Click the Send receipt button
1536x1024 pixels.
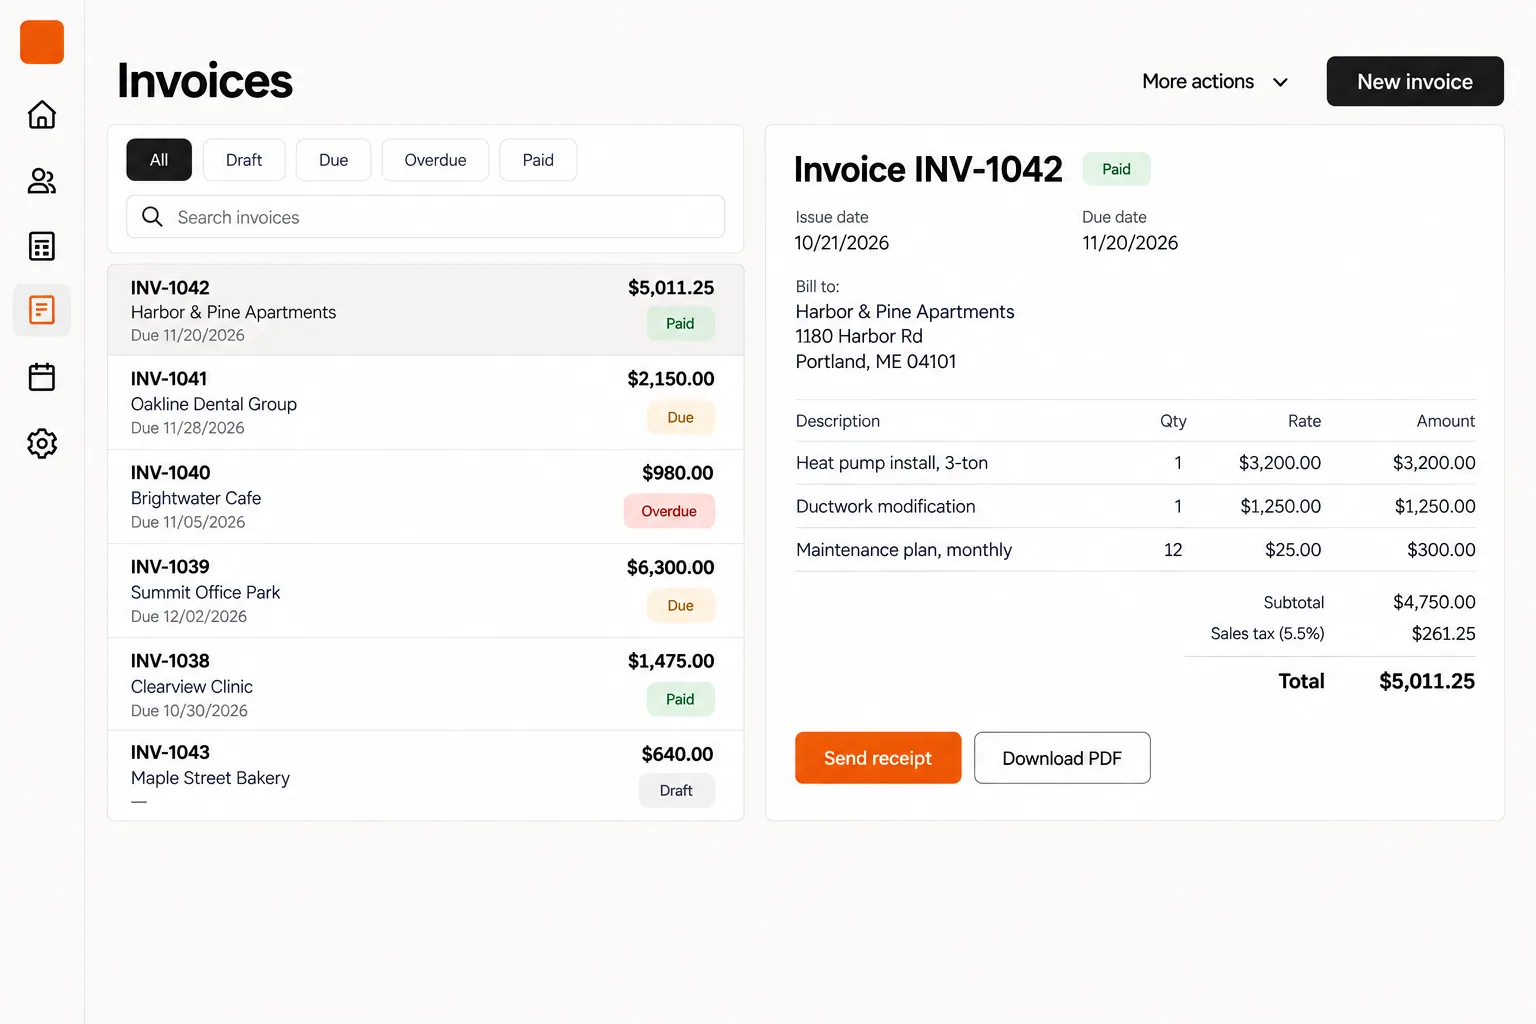[878, 758]
